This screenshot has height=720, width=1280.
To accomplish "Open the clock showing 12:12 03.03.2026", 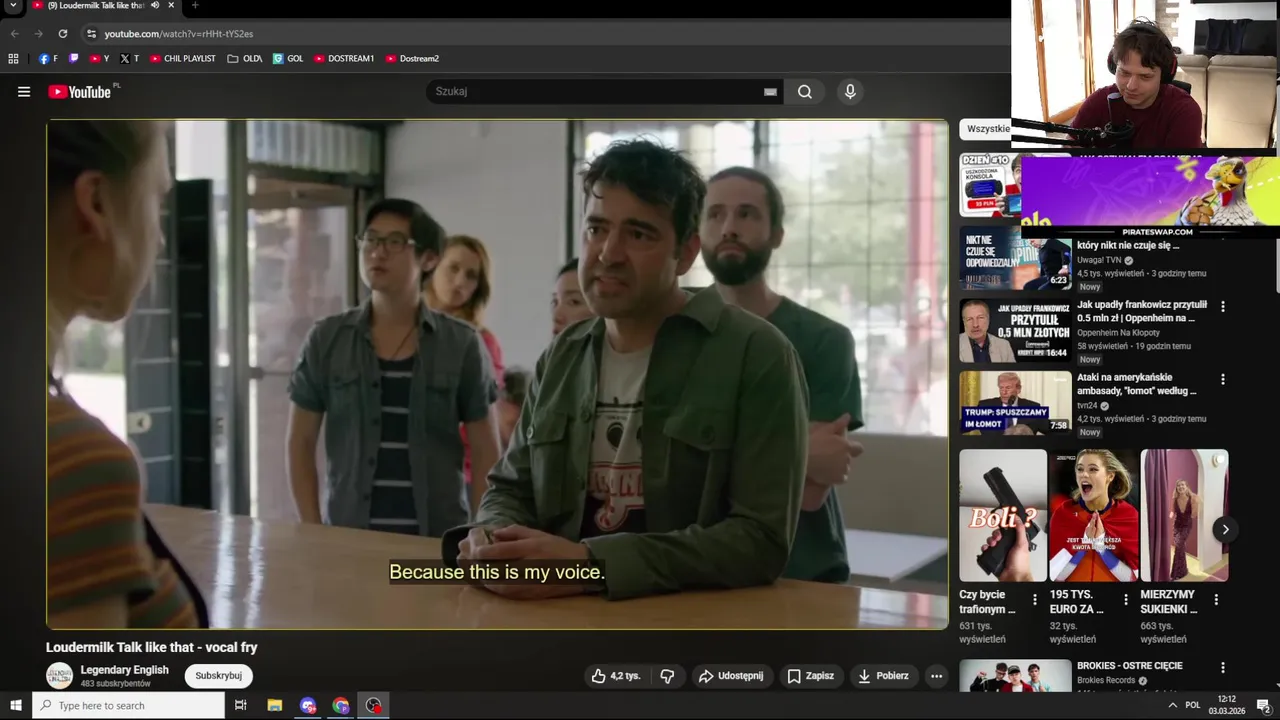I will [x=1226, y=706].
